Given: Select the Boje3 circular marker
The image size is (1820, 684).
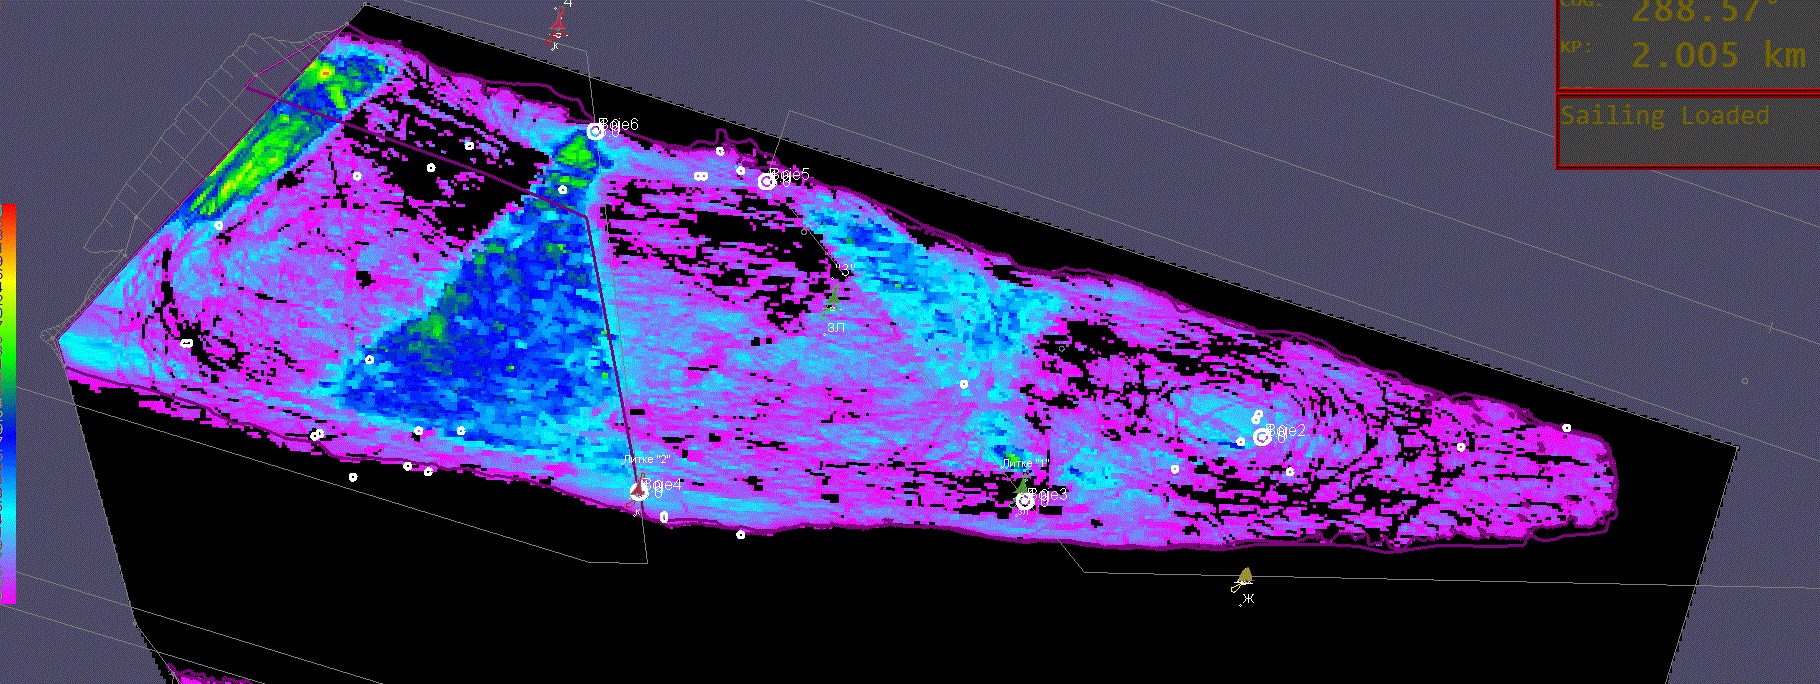Looking at the screenshot, I should tap(1025, 501).
